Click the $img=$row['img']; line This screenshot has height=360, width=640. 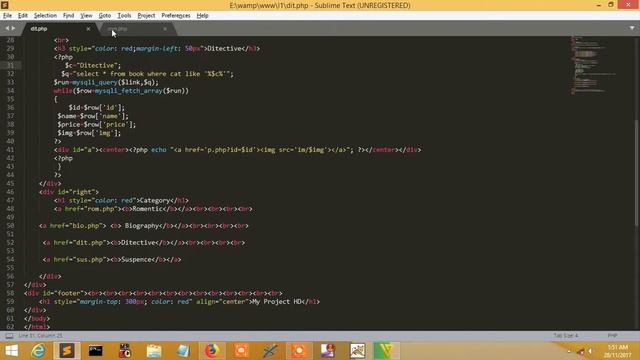(x=89, y=133)
